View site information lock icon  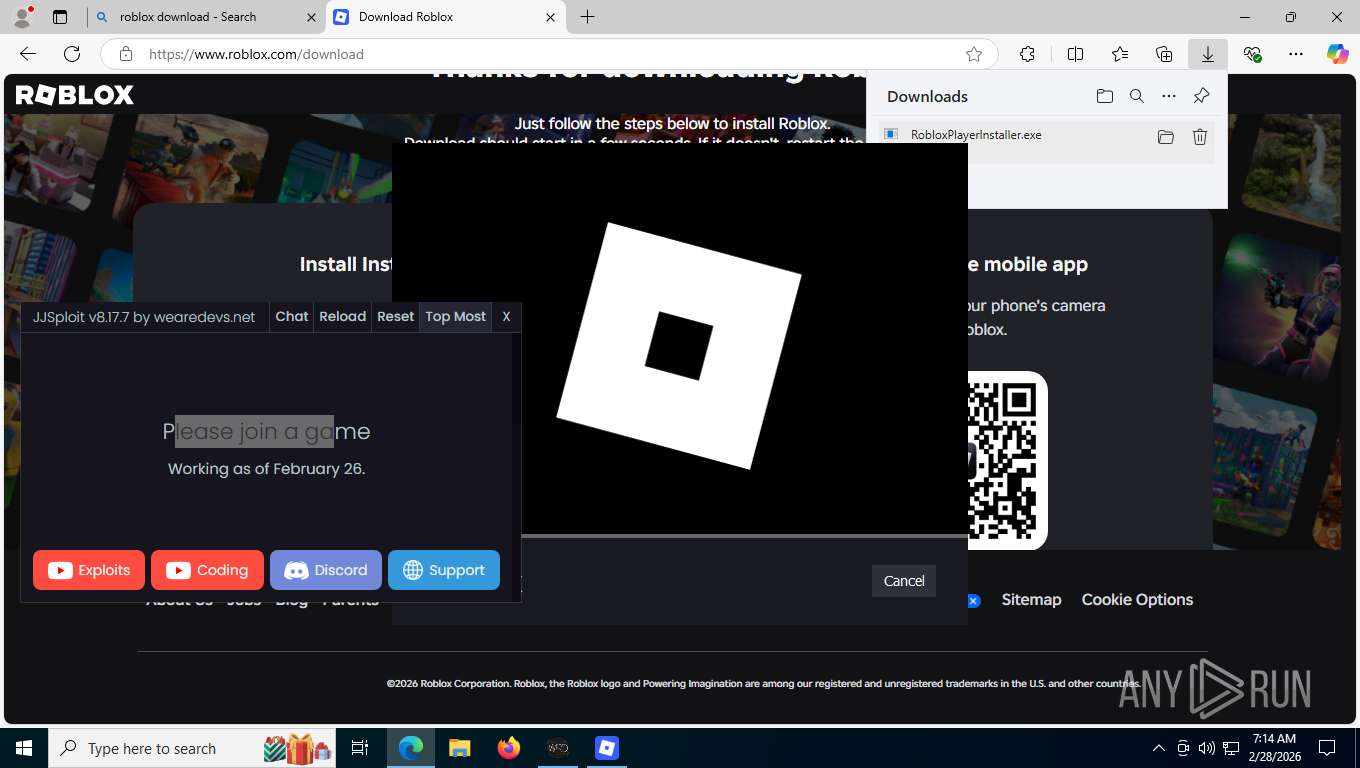(125, 54)
